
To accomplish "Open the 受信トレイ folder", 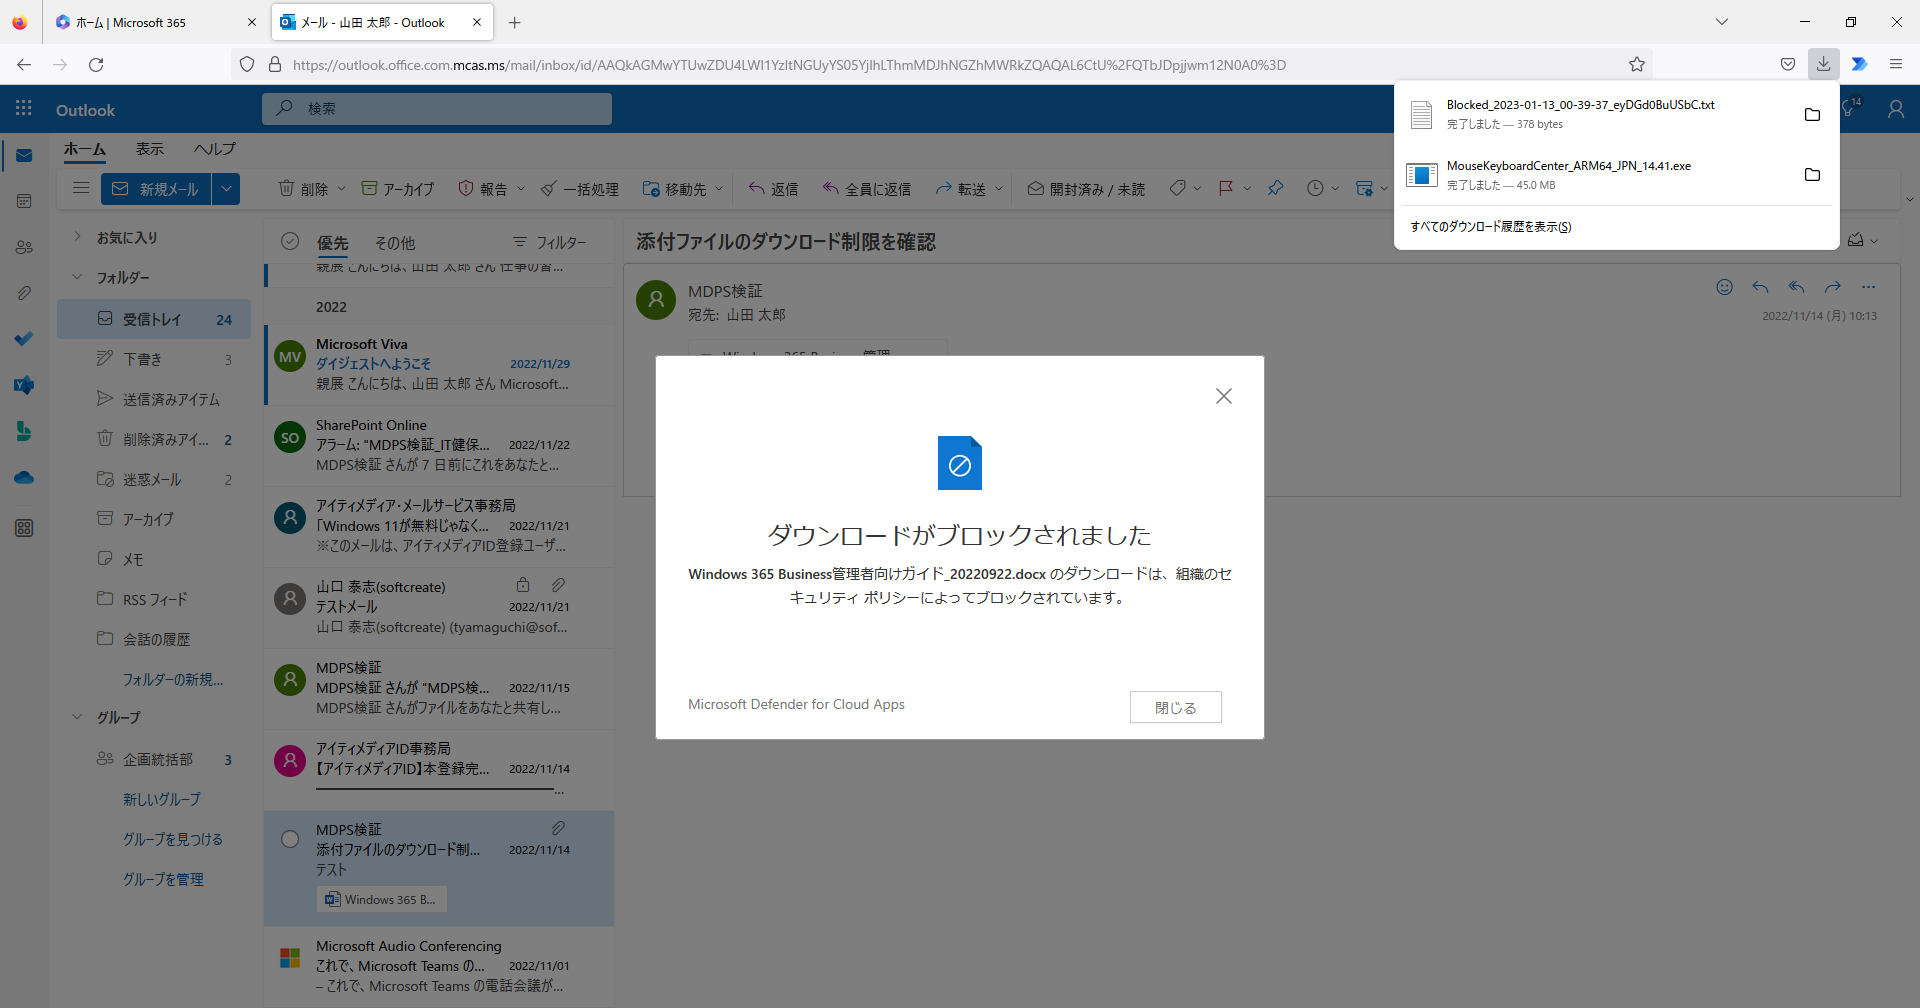I will tap(154, 319).
